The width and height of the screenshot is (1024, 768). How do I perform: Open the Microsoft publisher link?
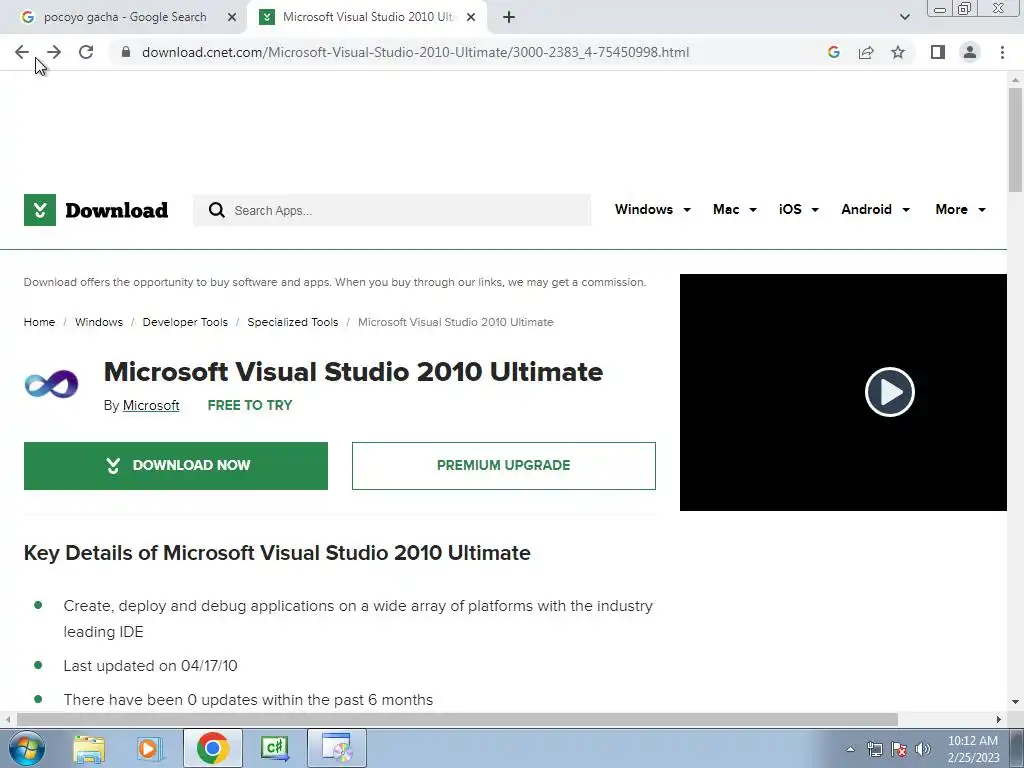point(151,406)
